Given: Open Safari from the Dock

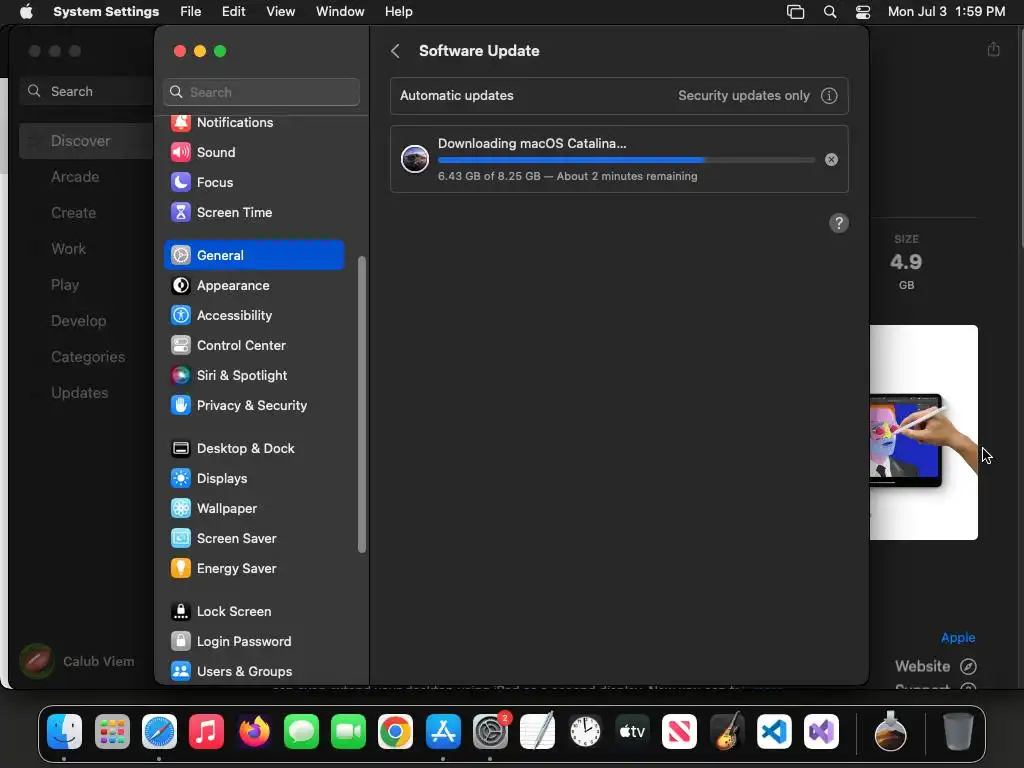Looking at the screenshot, I should (159, 731).
